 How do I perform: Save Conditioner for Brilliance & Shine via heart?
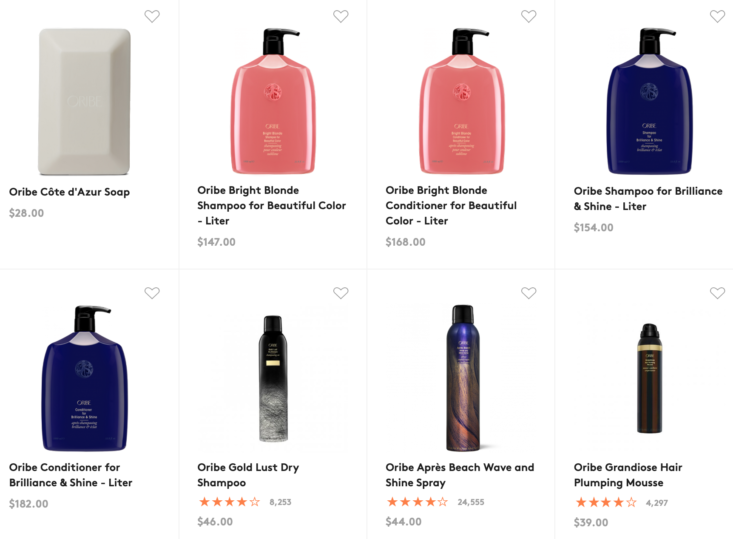[x=152, y=293]
